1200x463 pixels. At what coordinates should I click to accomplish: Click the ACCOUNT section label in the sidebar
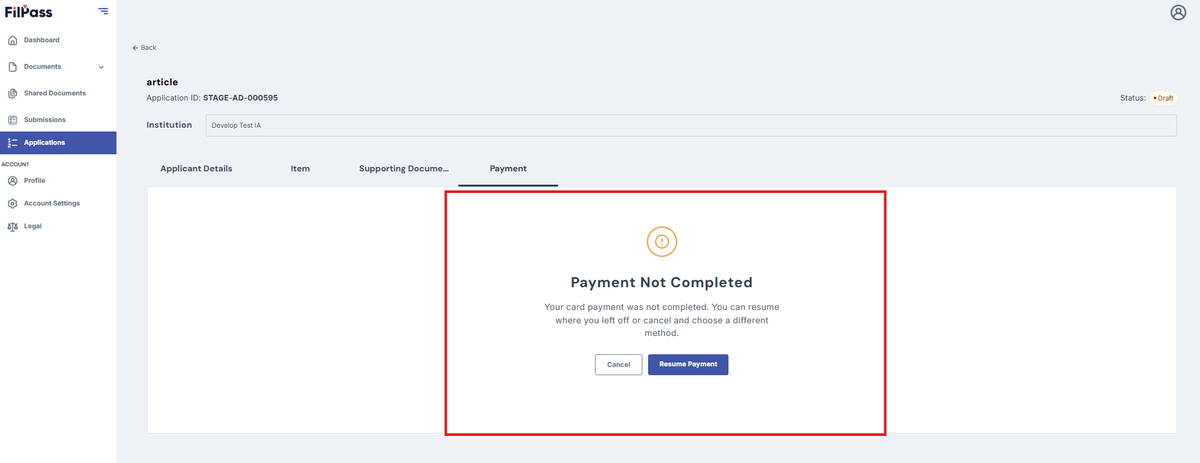(x=15, y=164)
